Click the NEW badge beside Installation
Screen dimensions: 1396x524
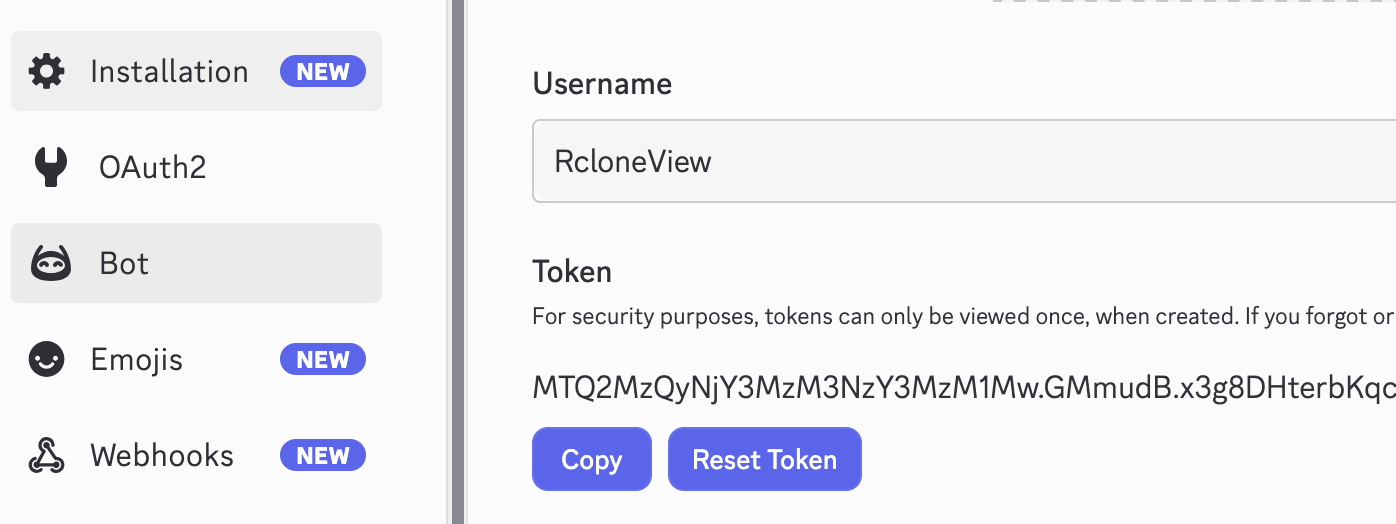click(x=322, y=72)
